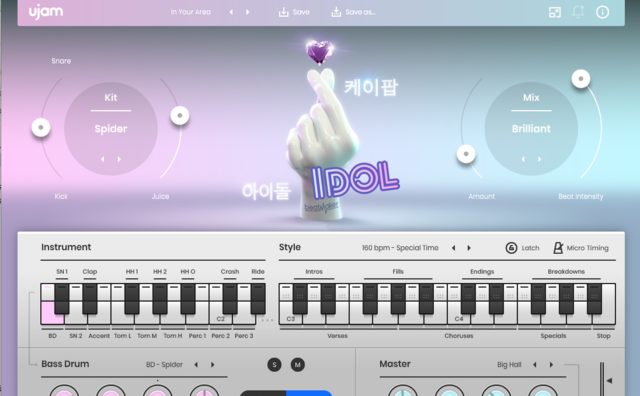This screenshot has width=640, height=396.
Task: Select previous Master preset arrow
Action: 535,365
